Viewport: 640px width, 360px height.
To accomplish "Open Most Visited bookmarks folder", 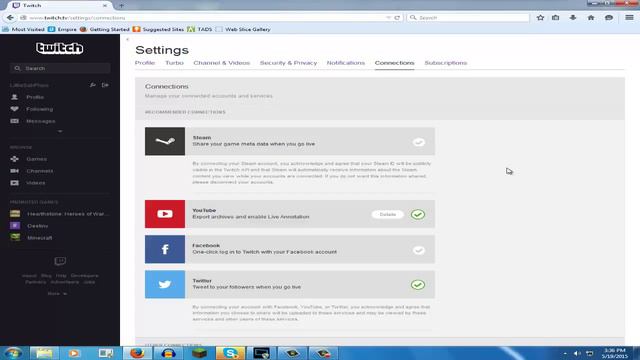I will [x=24, y=29].
